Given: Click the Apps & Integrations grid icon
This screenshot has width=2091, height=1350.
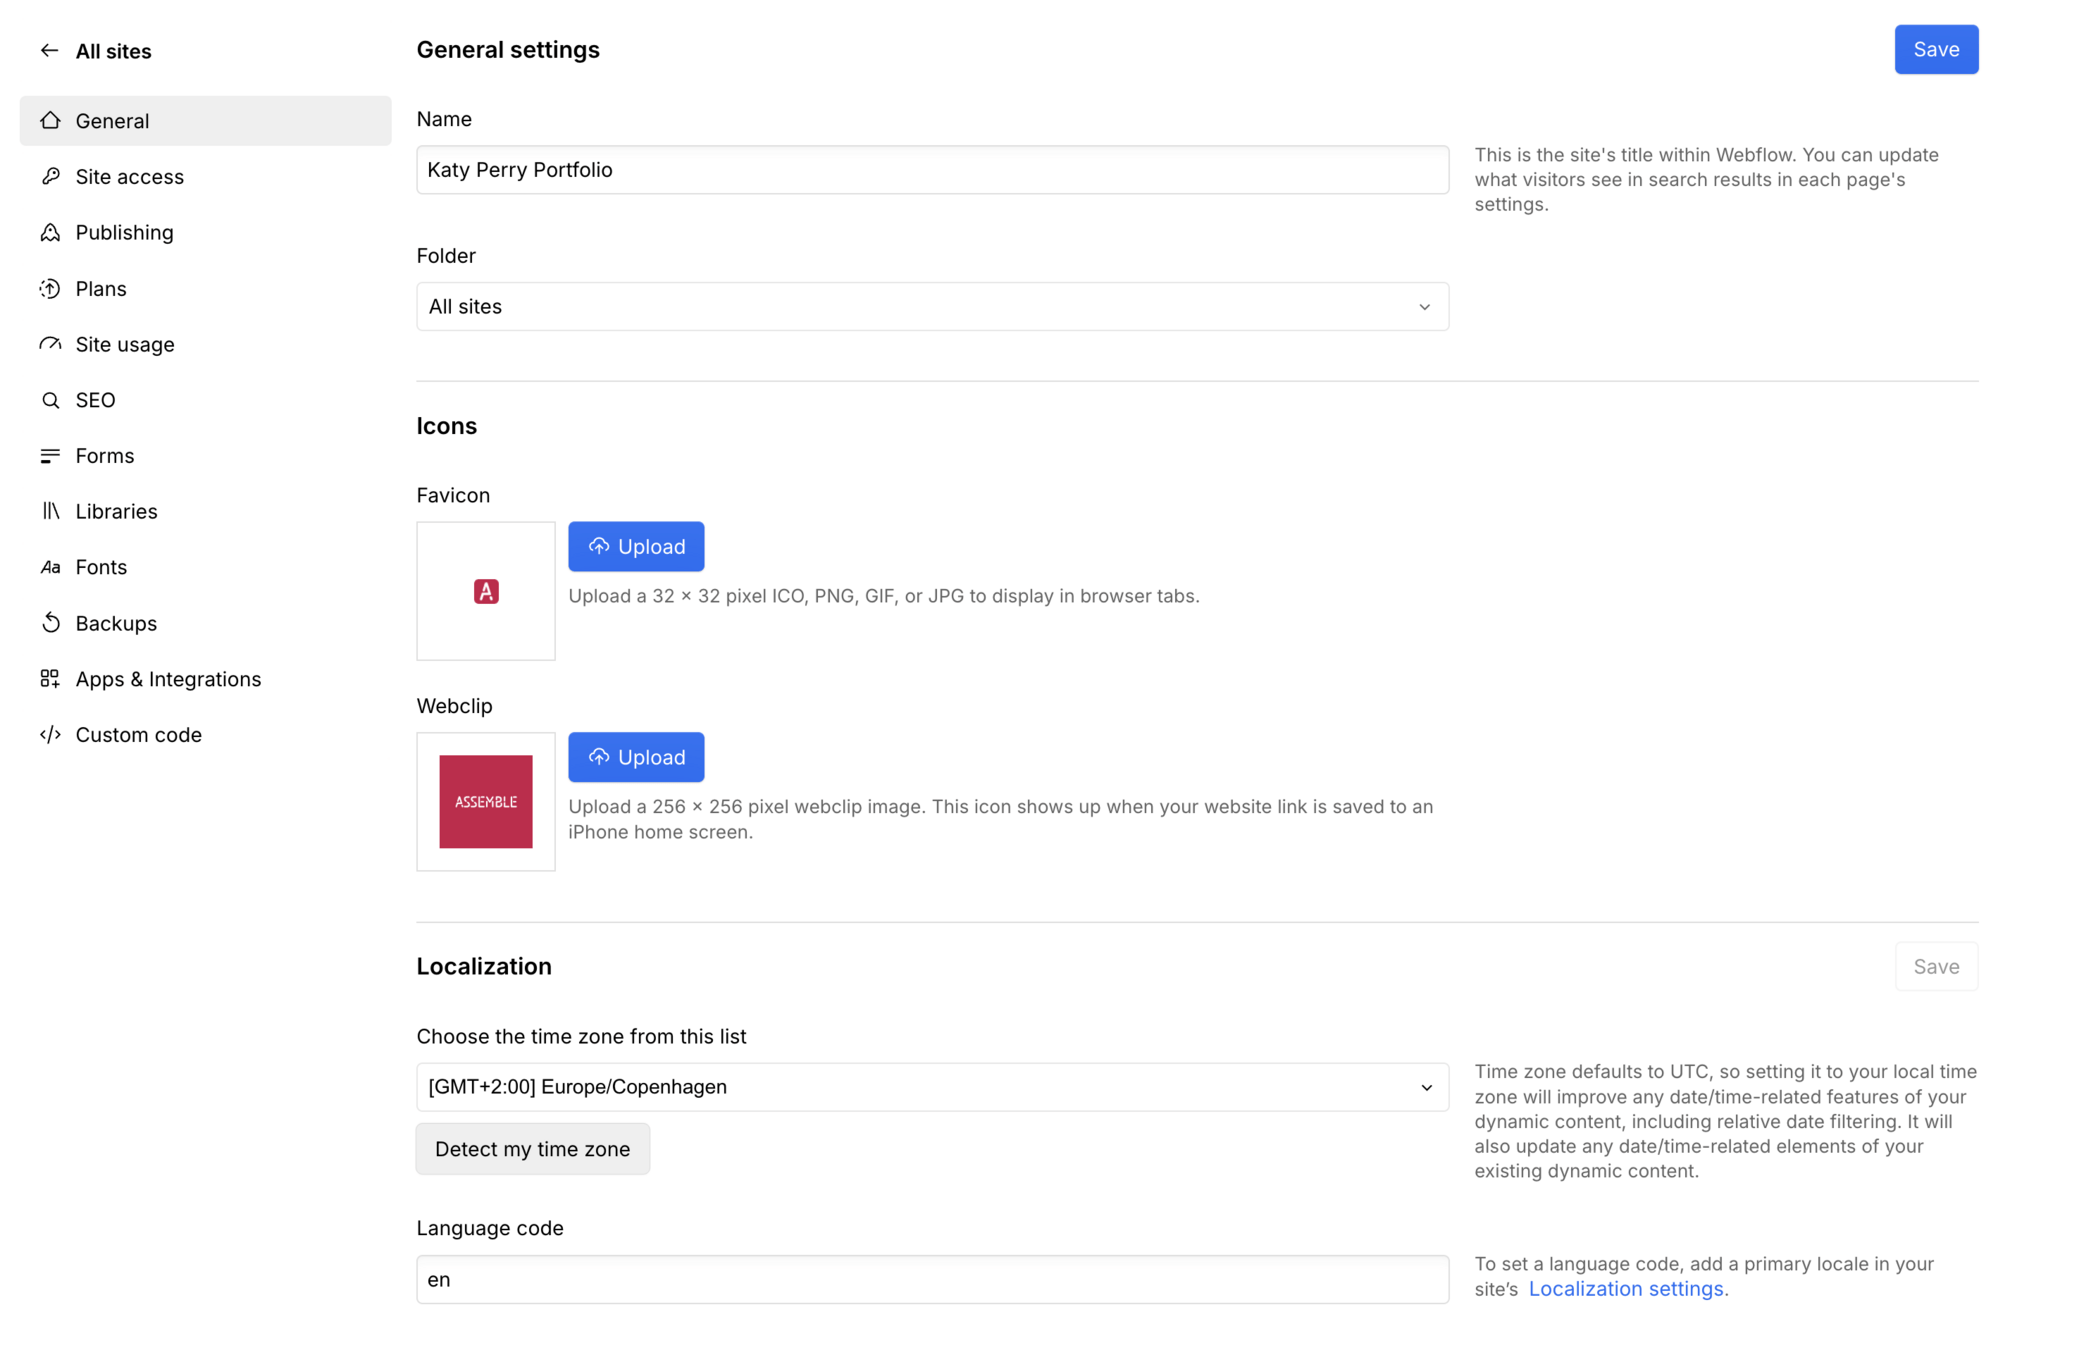Looking at the screenshot, I should 50,679.
